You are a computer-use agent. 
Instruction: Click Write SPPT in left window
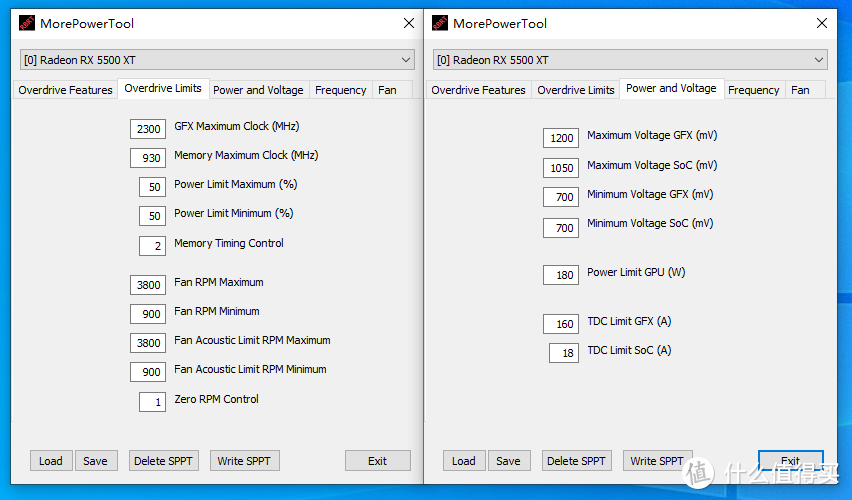[x=244, y=461]
